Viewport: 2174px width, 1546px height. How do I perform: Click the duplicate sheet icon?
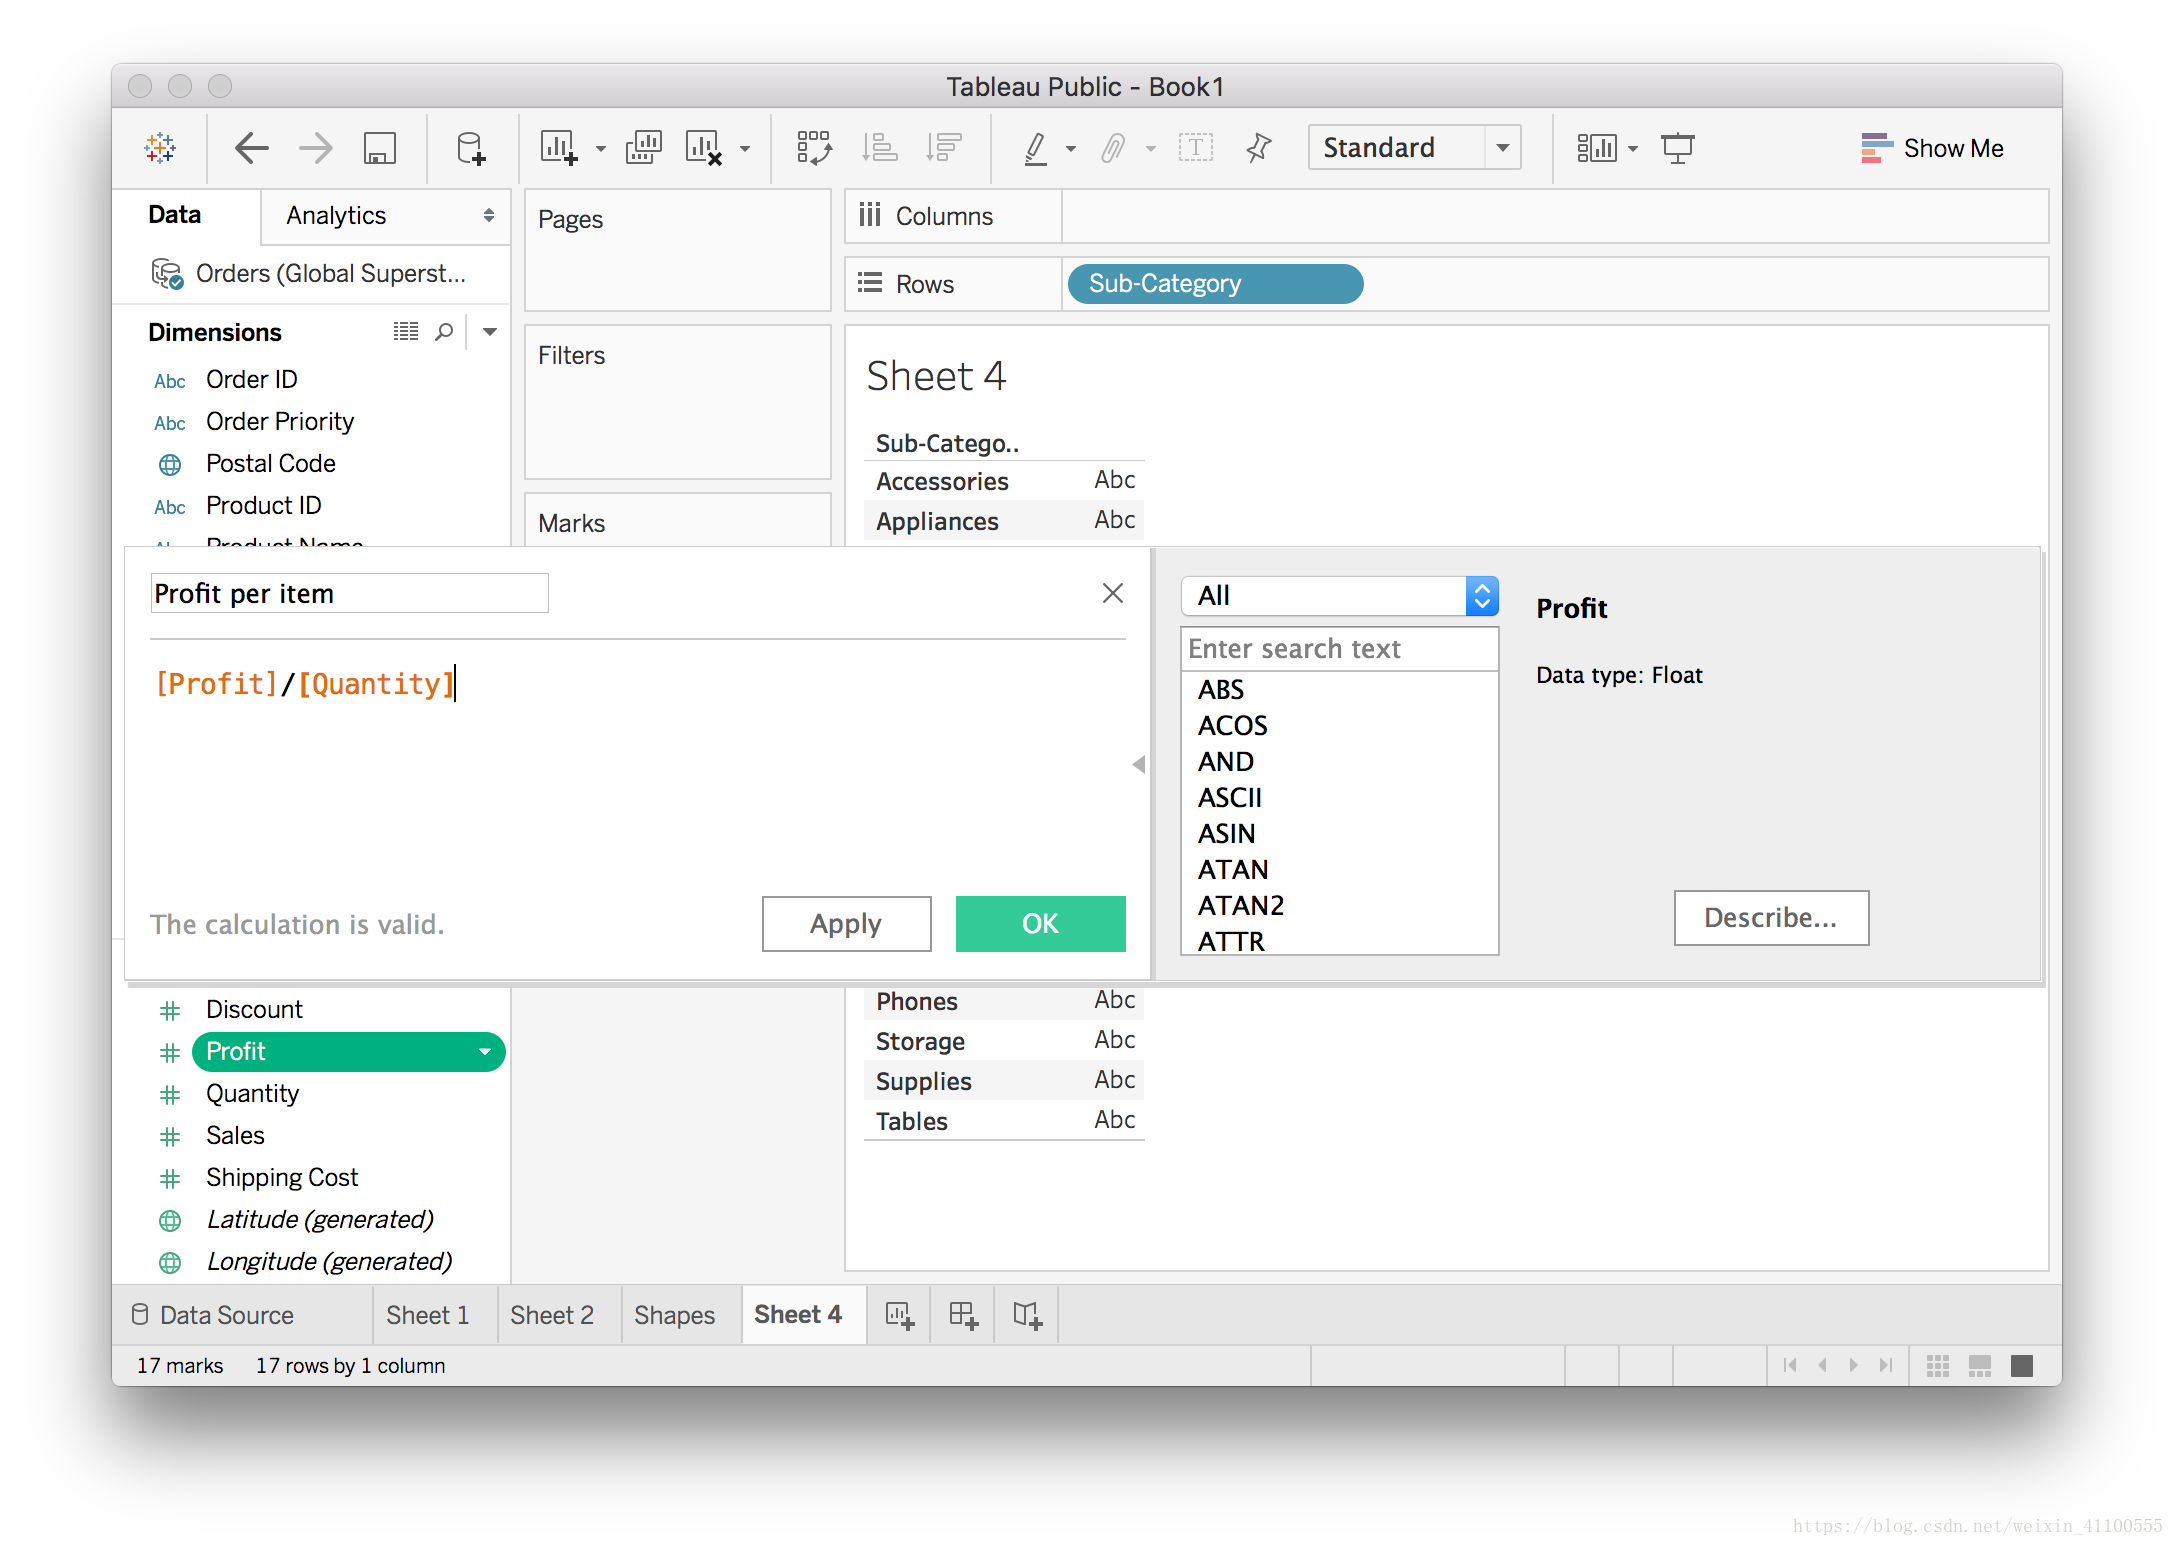pos(644,148)
